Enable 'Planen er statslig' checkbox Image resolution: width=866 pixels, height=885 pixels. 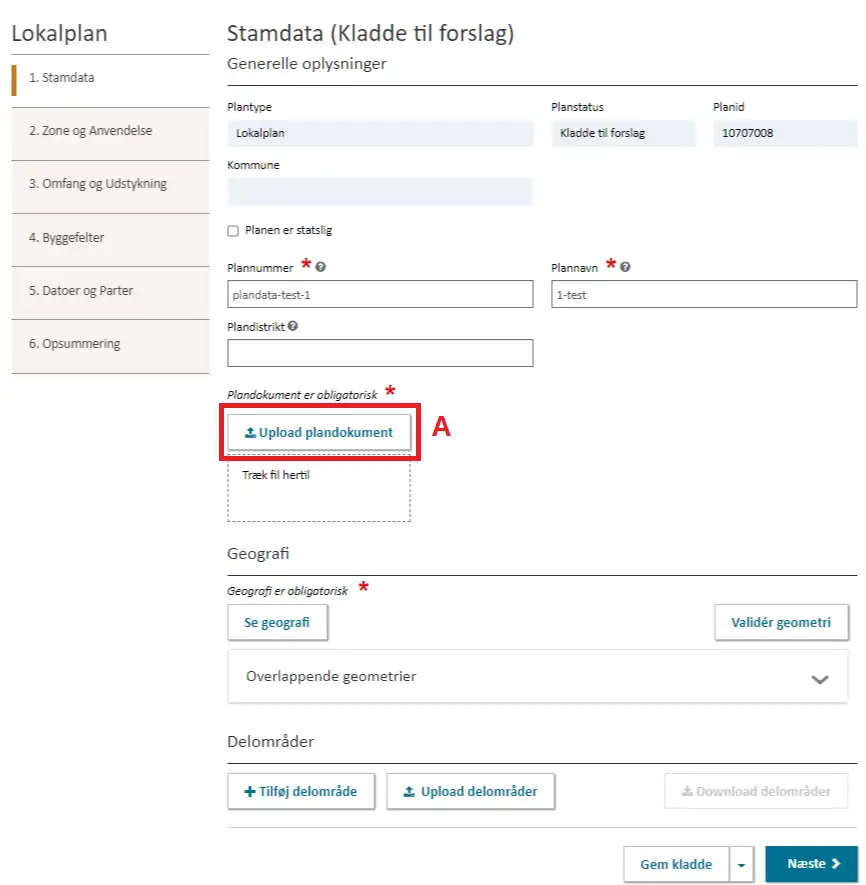(233, 230)
